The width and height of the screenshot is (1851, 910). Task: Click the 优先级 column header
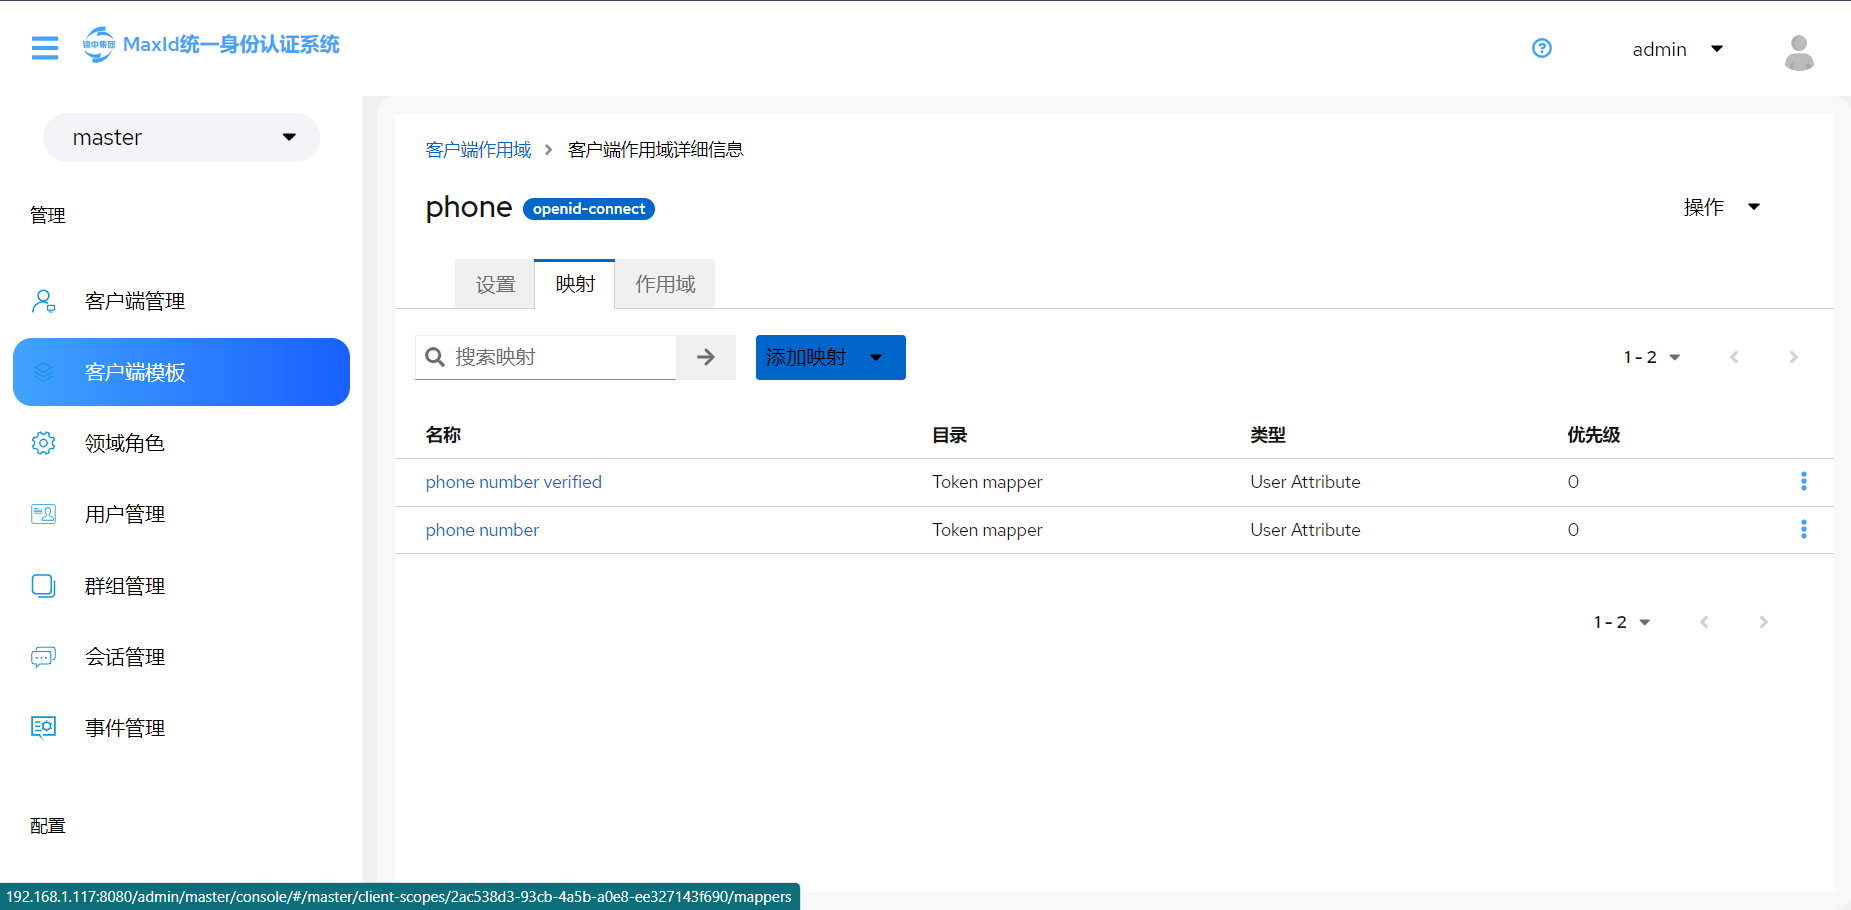(1594, 435)
